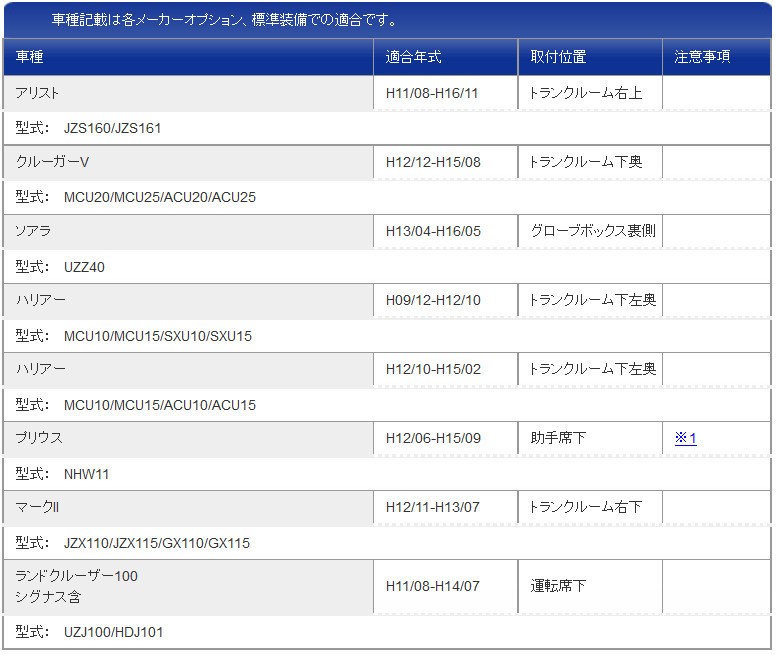Select the トランクルーム下奥 position cell

point(590,162)
